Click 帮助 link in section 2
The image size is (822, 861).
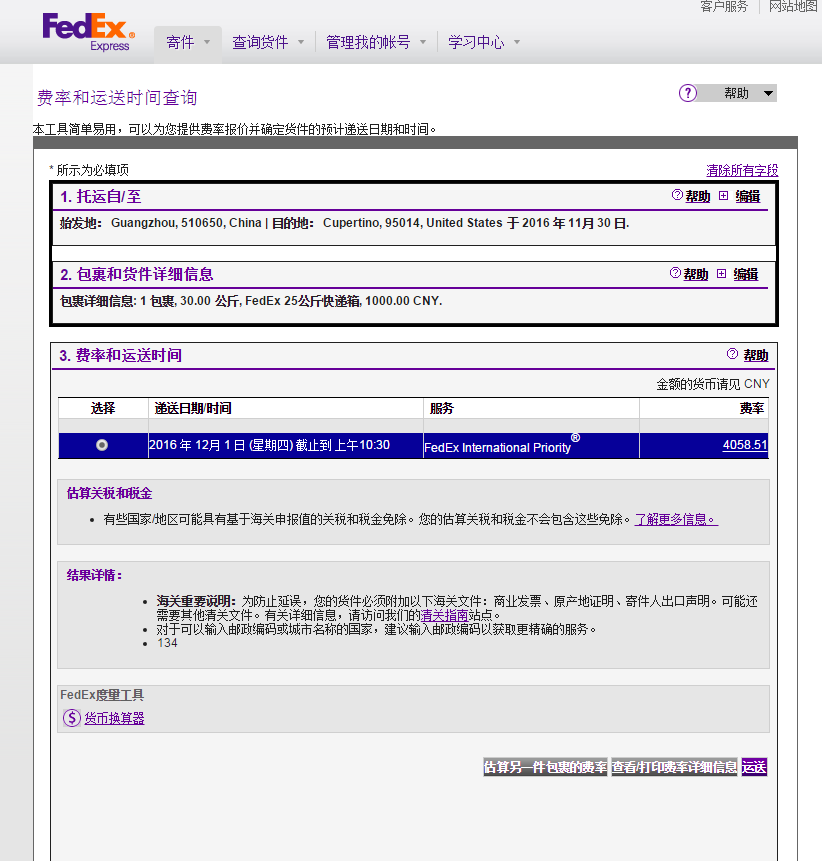[696, 274]
